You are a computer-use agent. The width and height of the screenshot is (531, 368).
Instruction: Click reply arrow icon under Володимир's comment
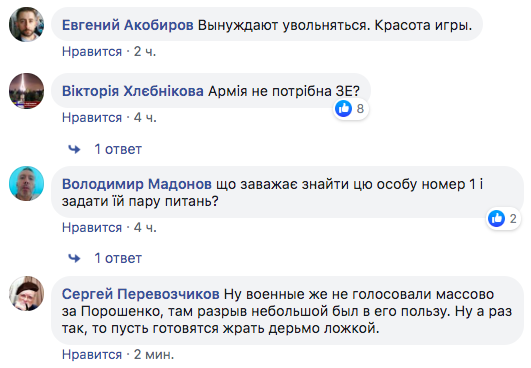[74, 258]
